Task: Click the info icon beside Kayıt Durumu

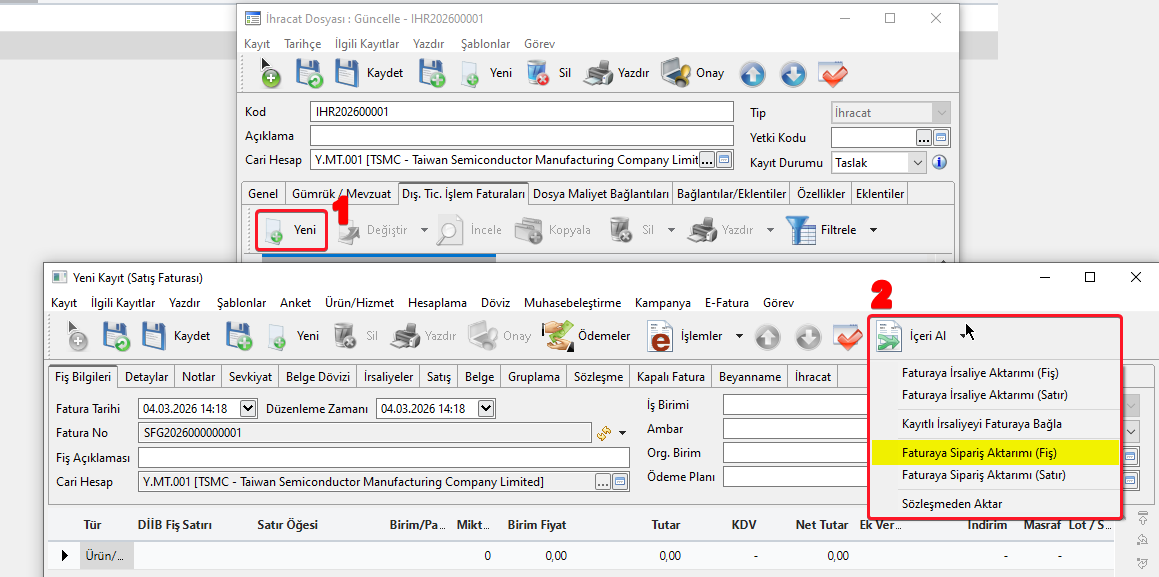Action: tap(939, 162)
